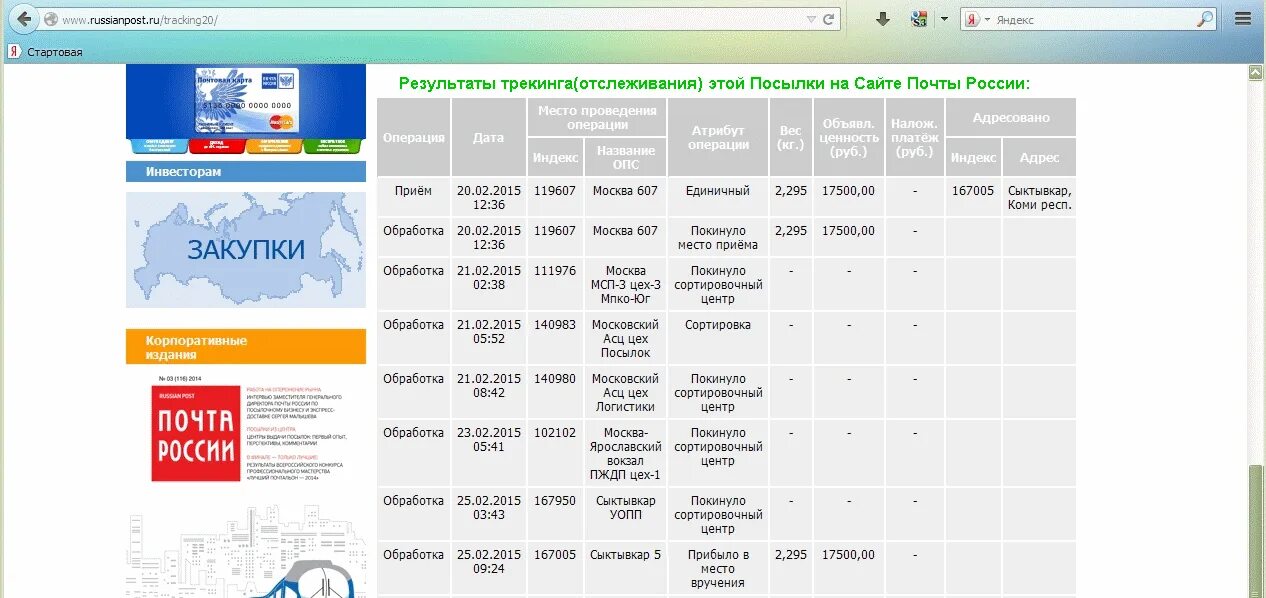Click the Название ОПС subheader
1266x598 pixels.
[x=625, y=157]
